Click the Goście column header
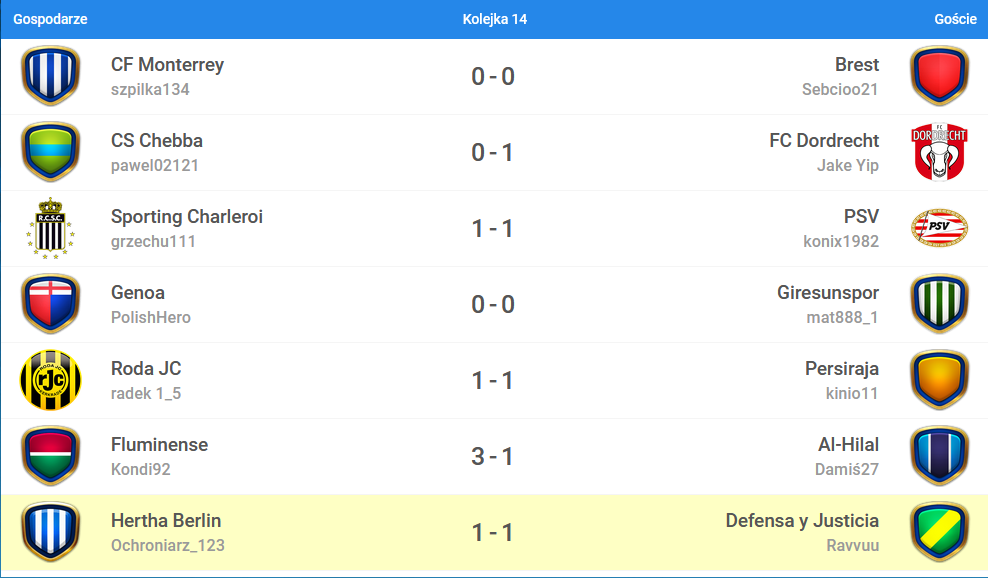Screen dimensions: 988x578 point(955,19)
